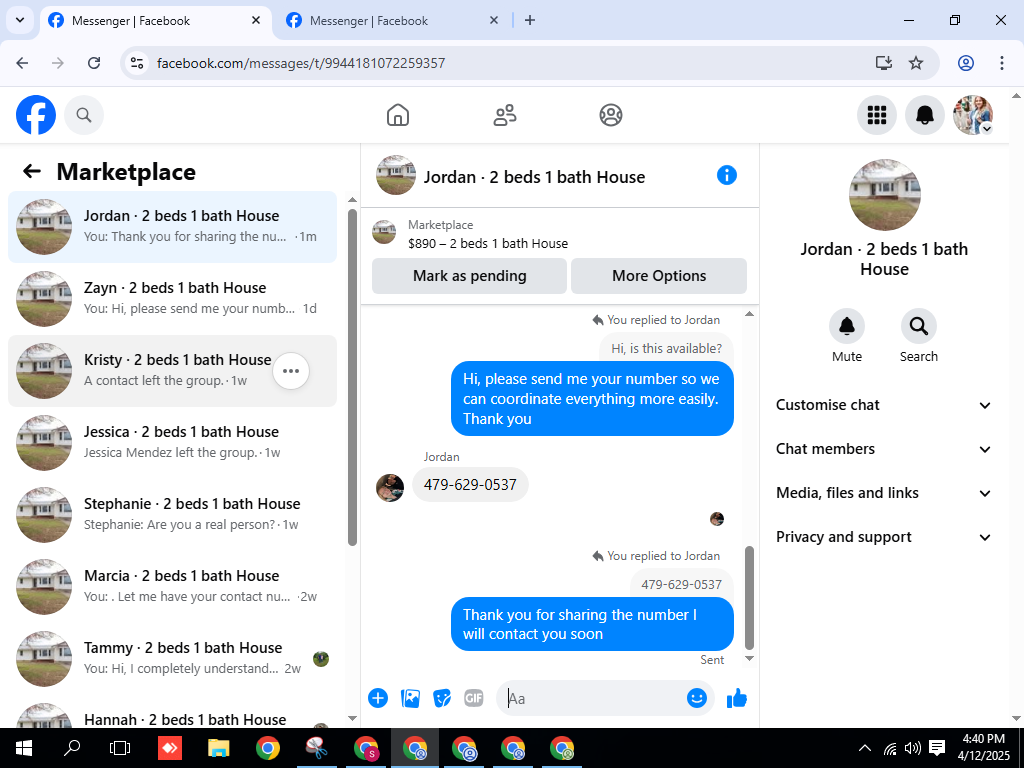Open Windows taskbar search
The width and height of the screenshot is (1024, 768).
pyautogui.click(x=72, y=748)
